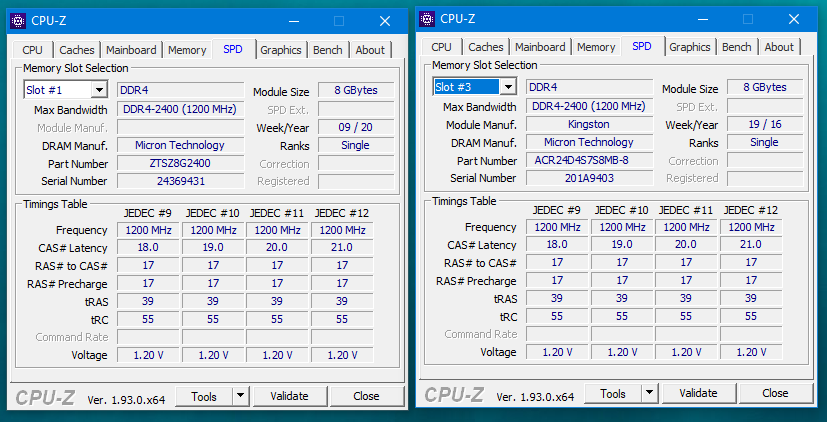Screen dimensions: 827x422
Task: Click DRAM Manuf. Micron Technology in right window
Action: 590,142
